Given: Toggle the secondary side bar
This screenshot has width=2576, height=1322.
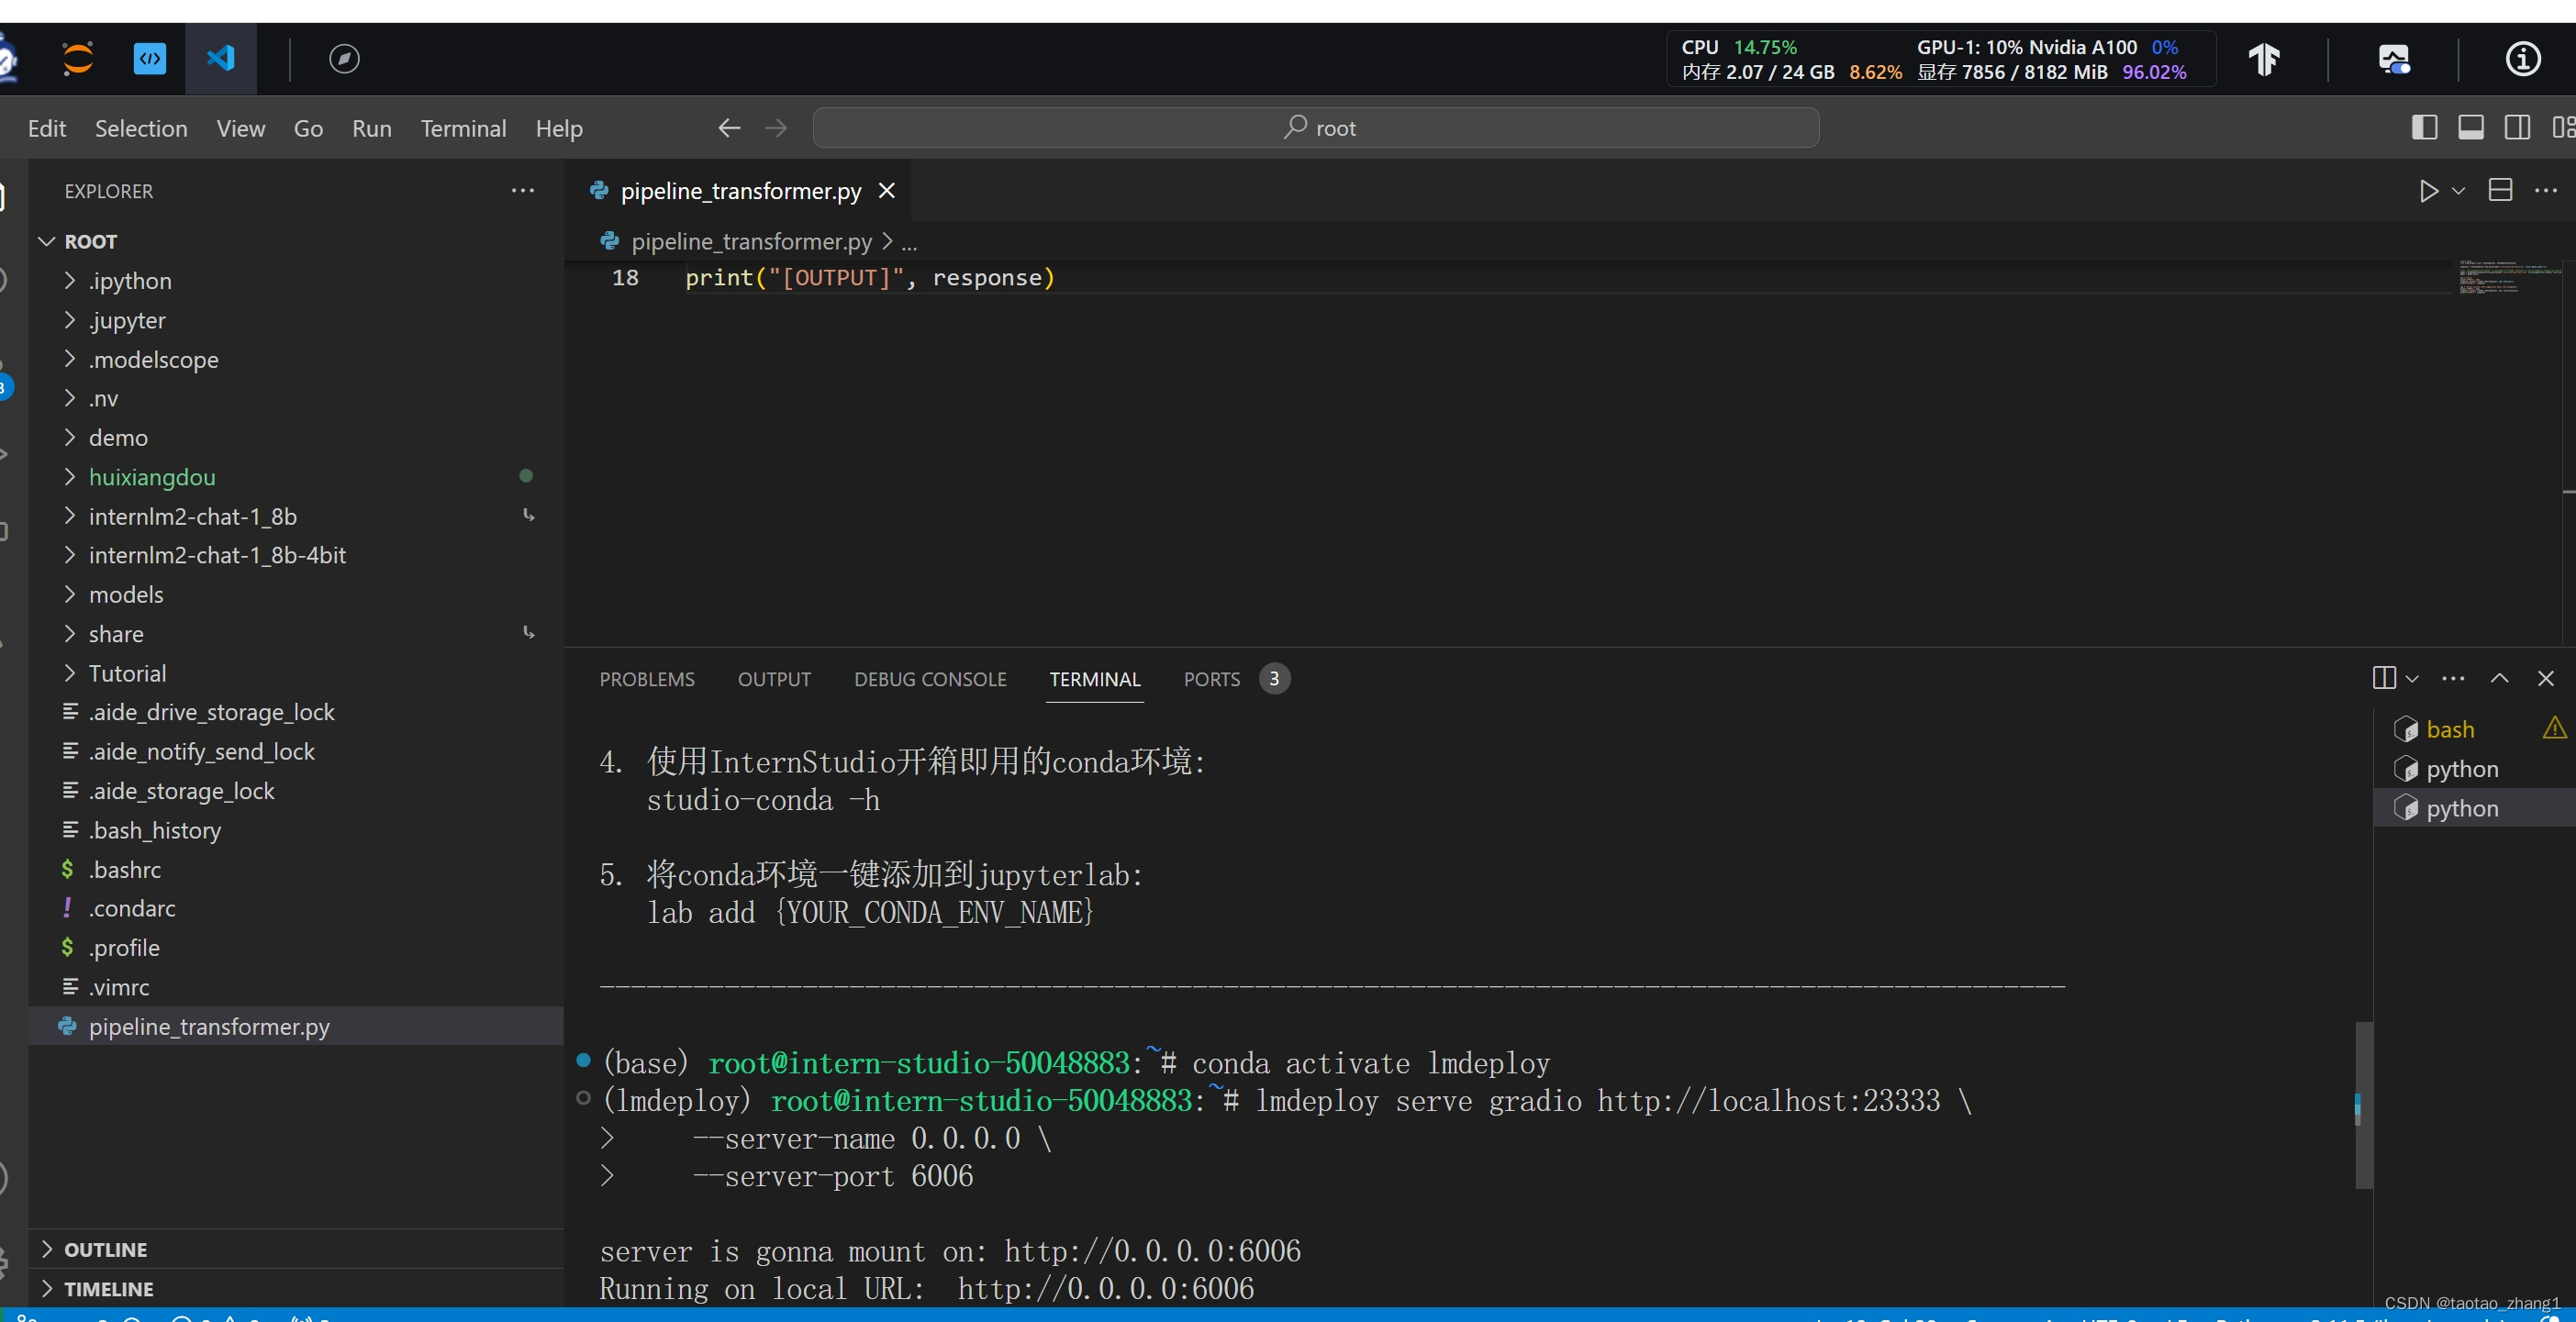Looking at the screenshot, I should (x=2518, y=127).
